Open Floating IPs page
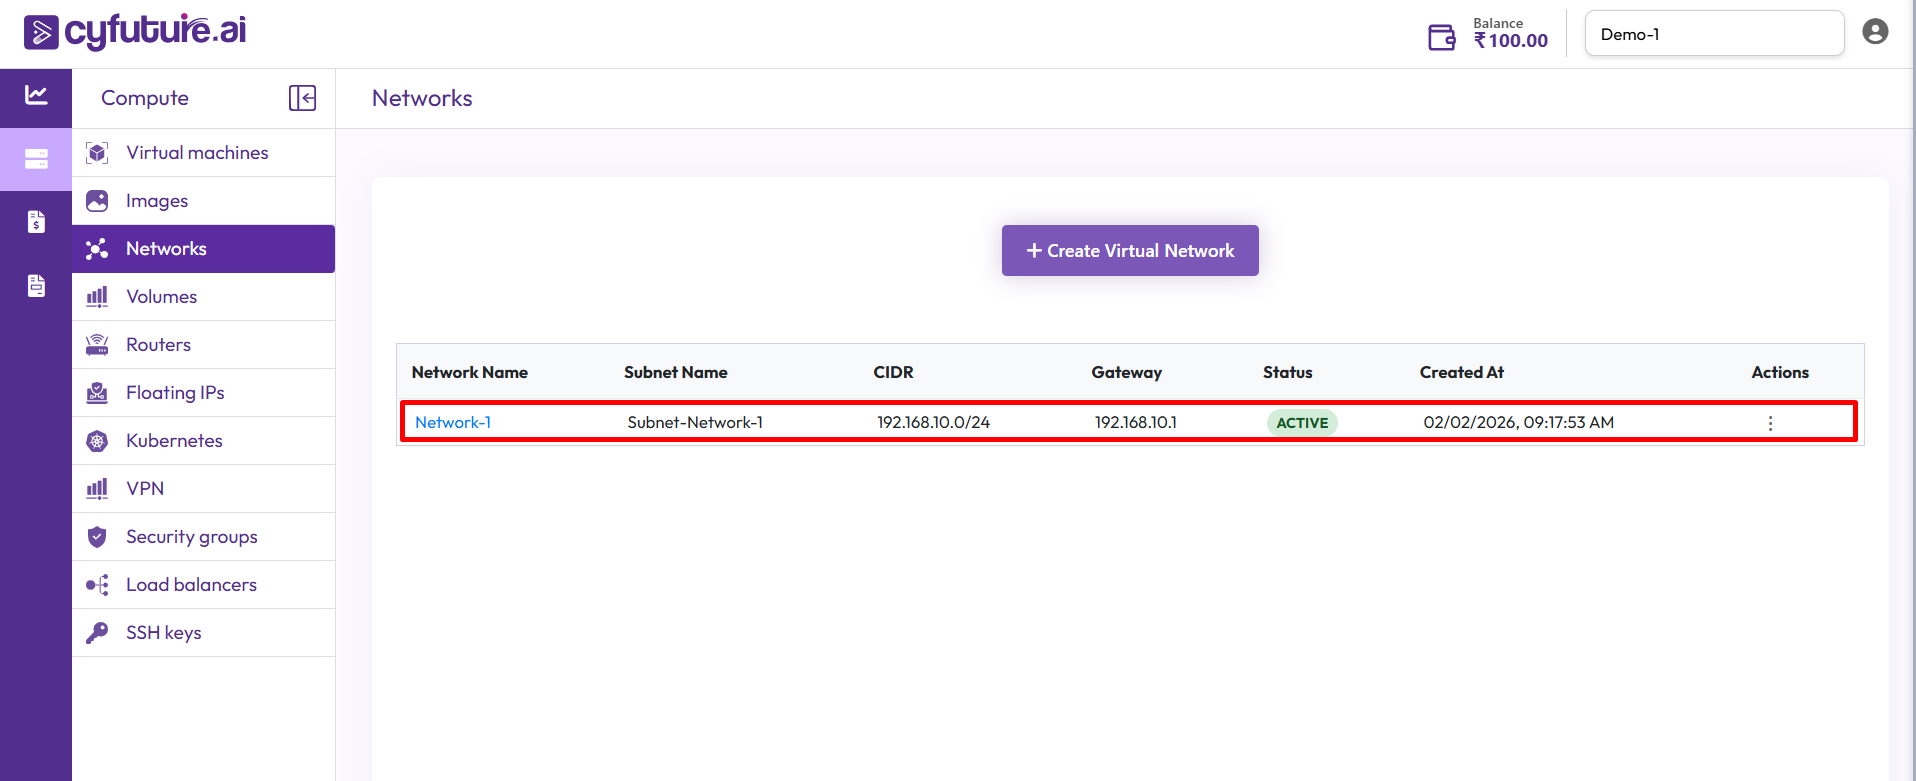 (175, 393)
